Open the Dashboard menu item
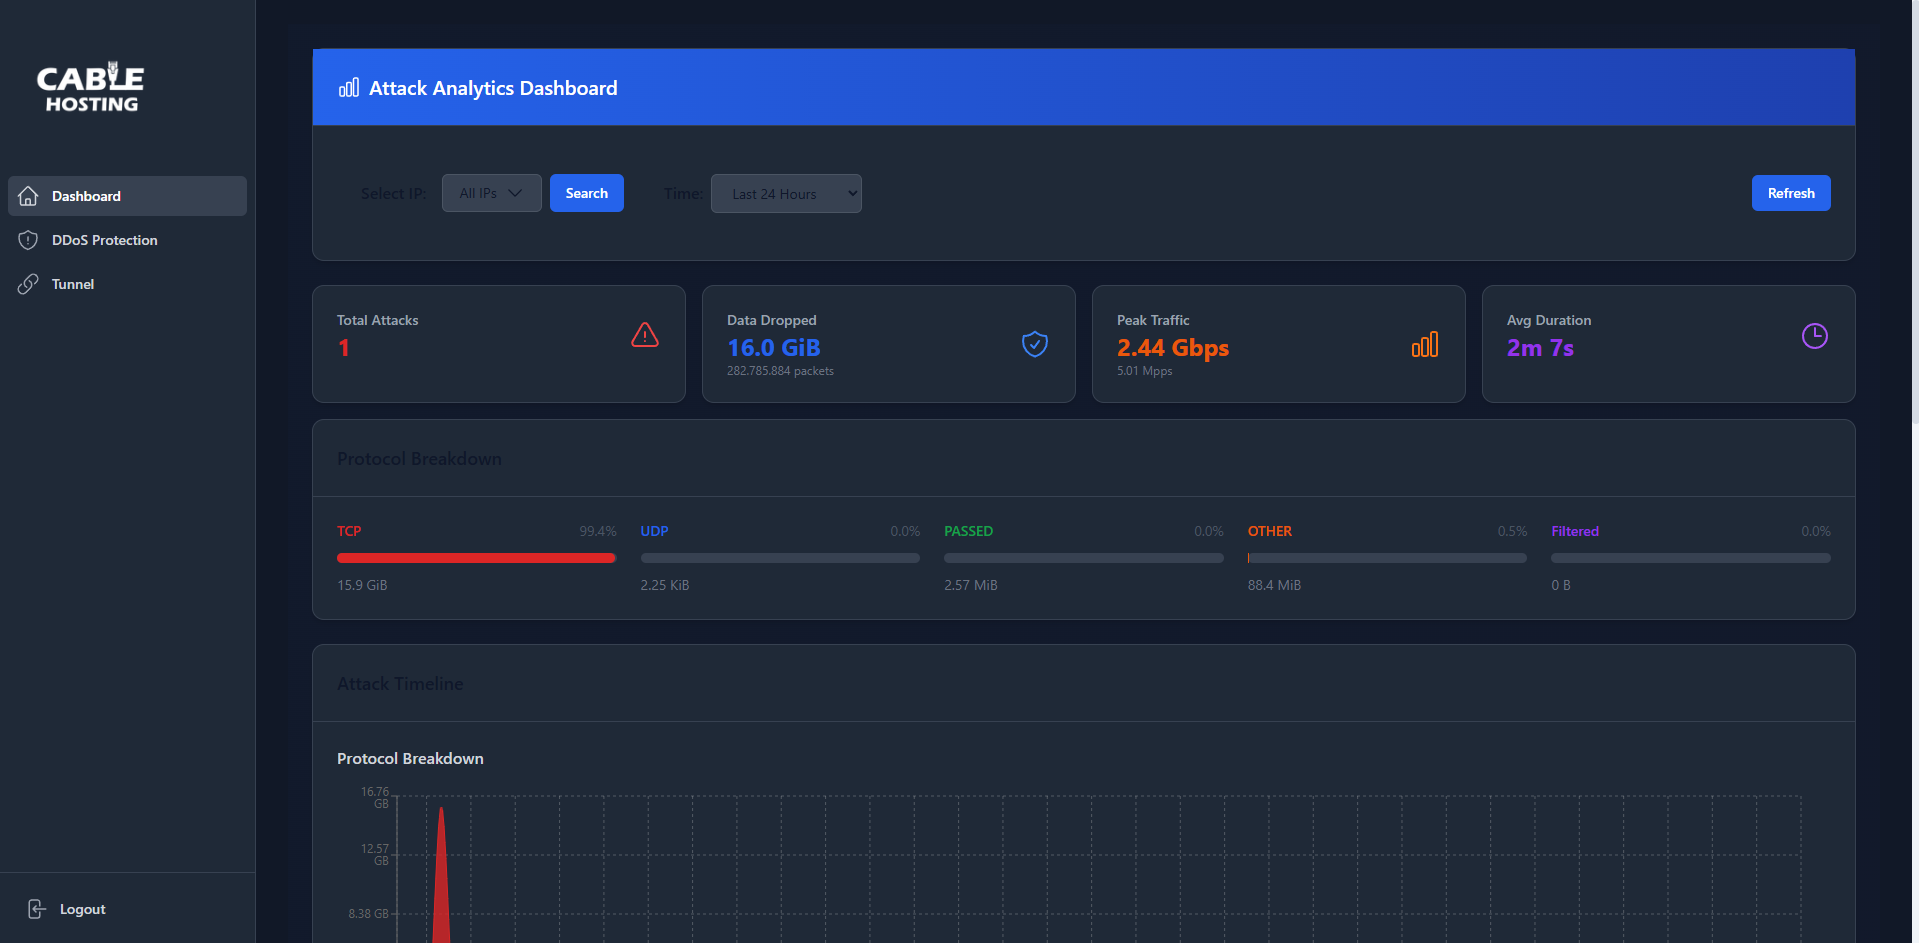Image resolution: width=1919 pixels, height=943 pixels. (x=127, y=196)
